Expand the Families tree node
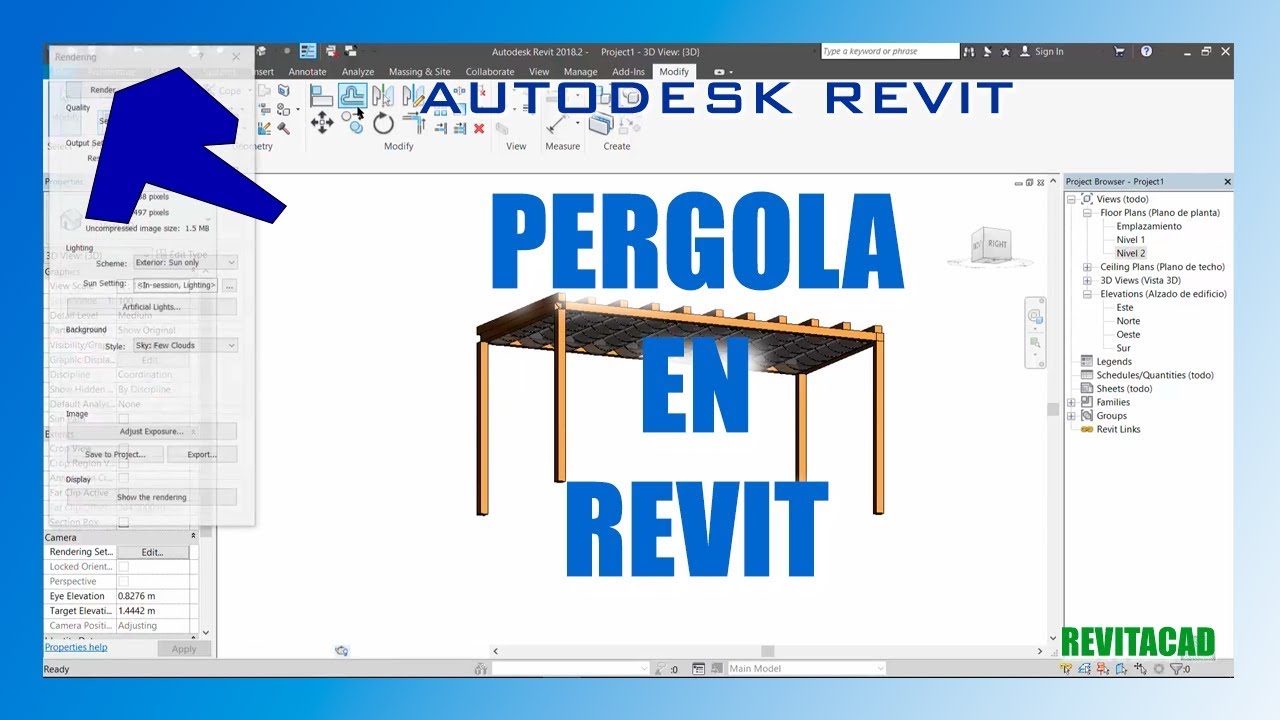 (x=1071, y=402)
